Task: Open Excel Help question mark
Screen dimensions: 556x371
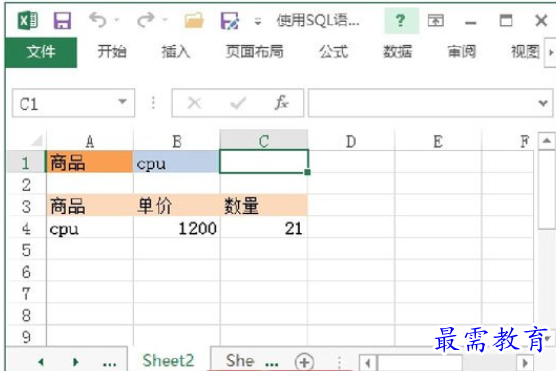Action: 401,20
